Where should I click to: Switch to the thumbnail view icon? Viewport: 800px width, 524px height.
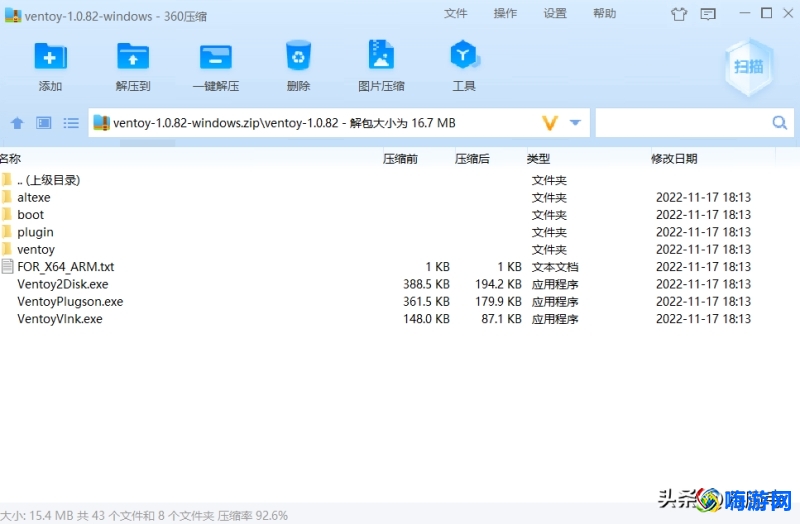click(43, 123)
